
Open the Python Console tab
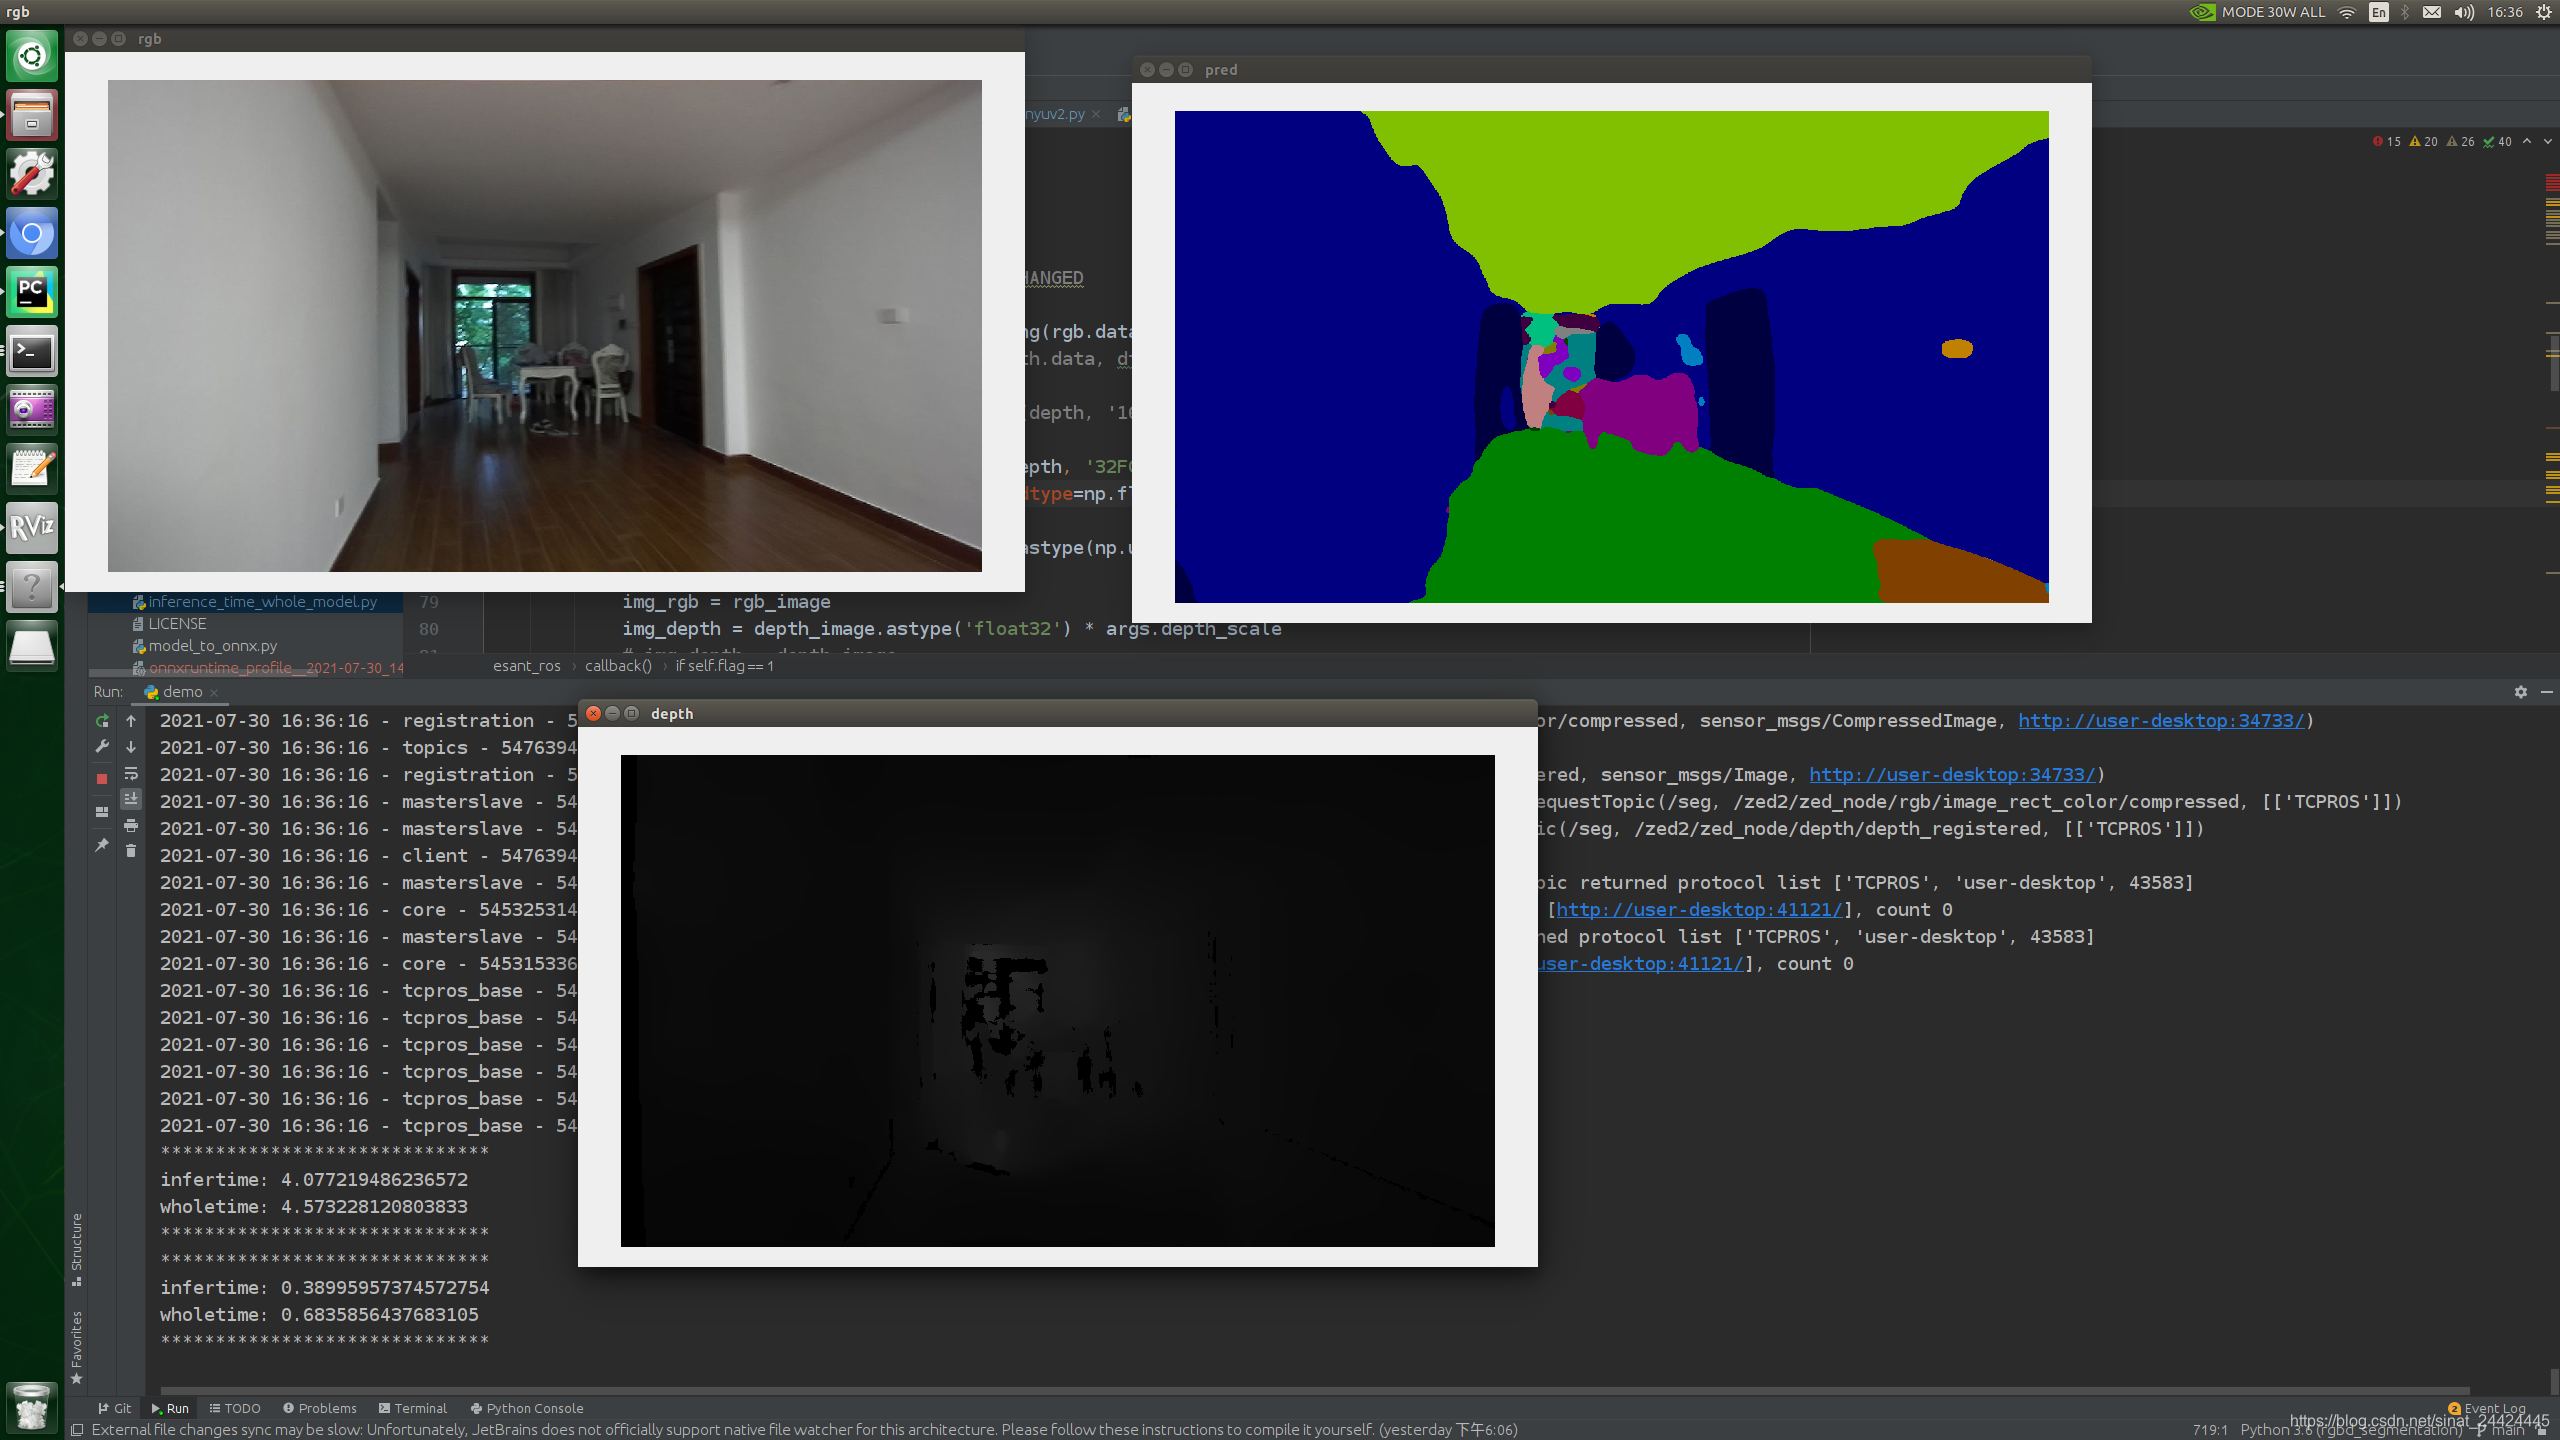pyautogui.click(x=527, y=1408)
